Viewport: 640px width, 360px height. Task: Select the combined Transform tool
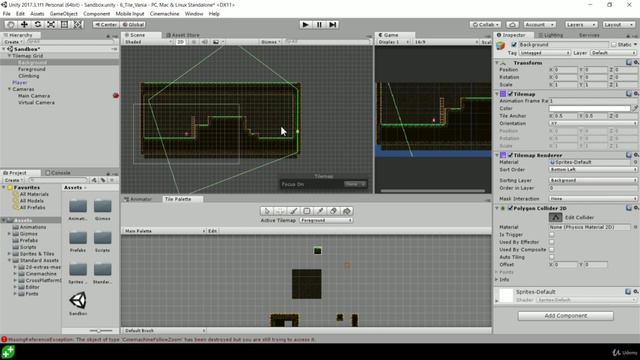click(78, 24)
